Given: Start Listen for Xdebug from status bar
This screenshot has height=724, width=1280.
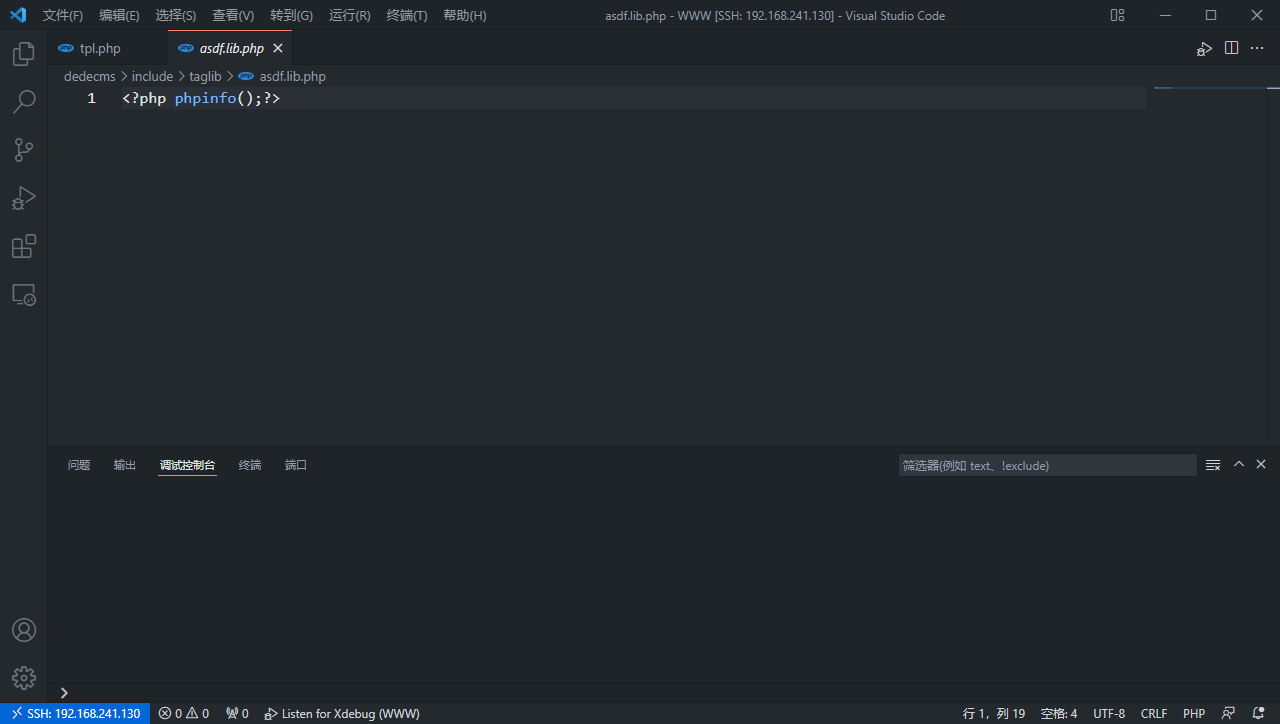Looking at the screenshot, I should [342, 713].
